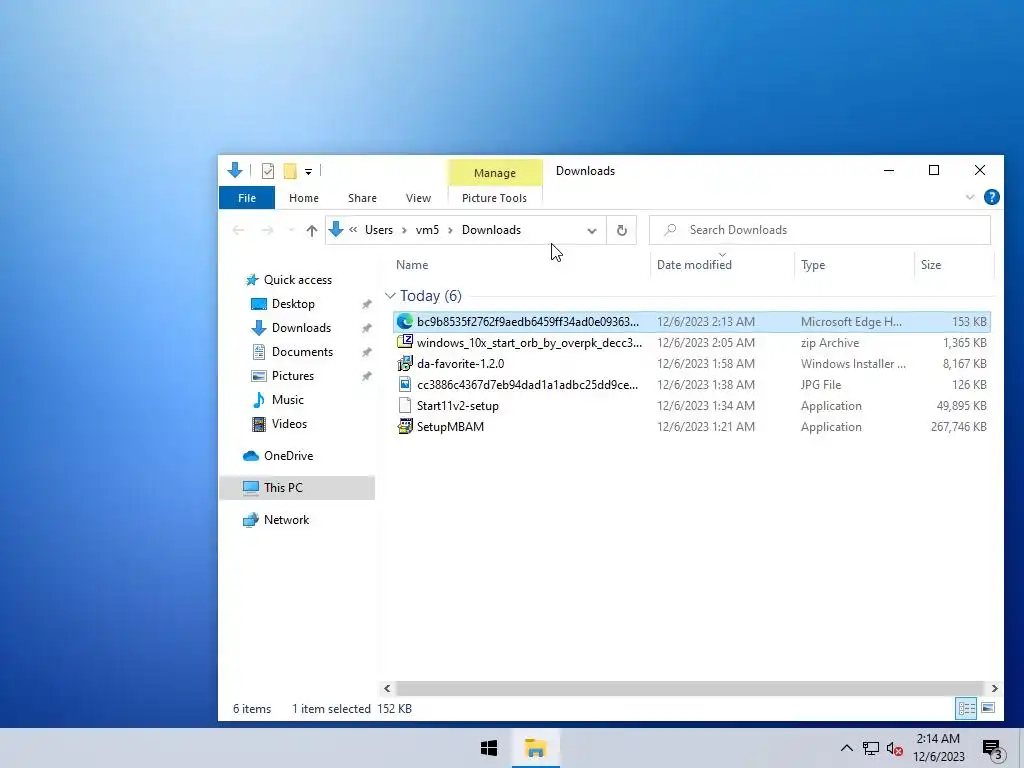Click the 267,746 KB size cell
The height and width of the screenshot is (768, 1024).
(958, 426)
